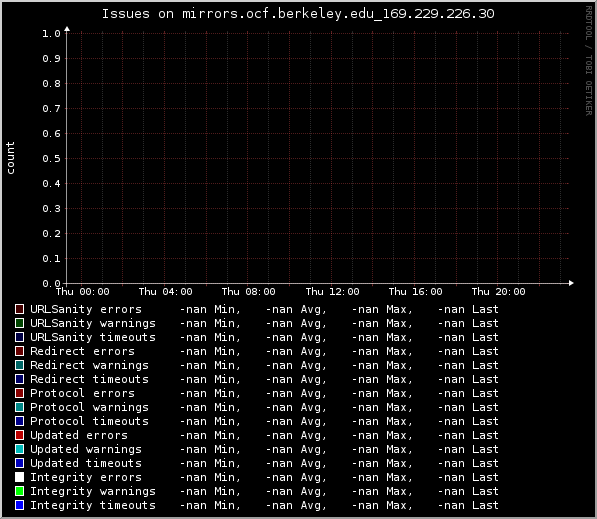Click the Redirect warnings teal swatch
Viewport: 597px width, 519px height.
pyautogui.click(x=19, y=365)
